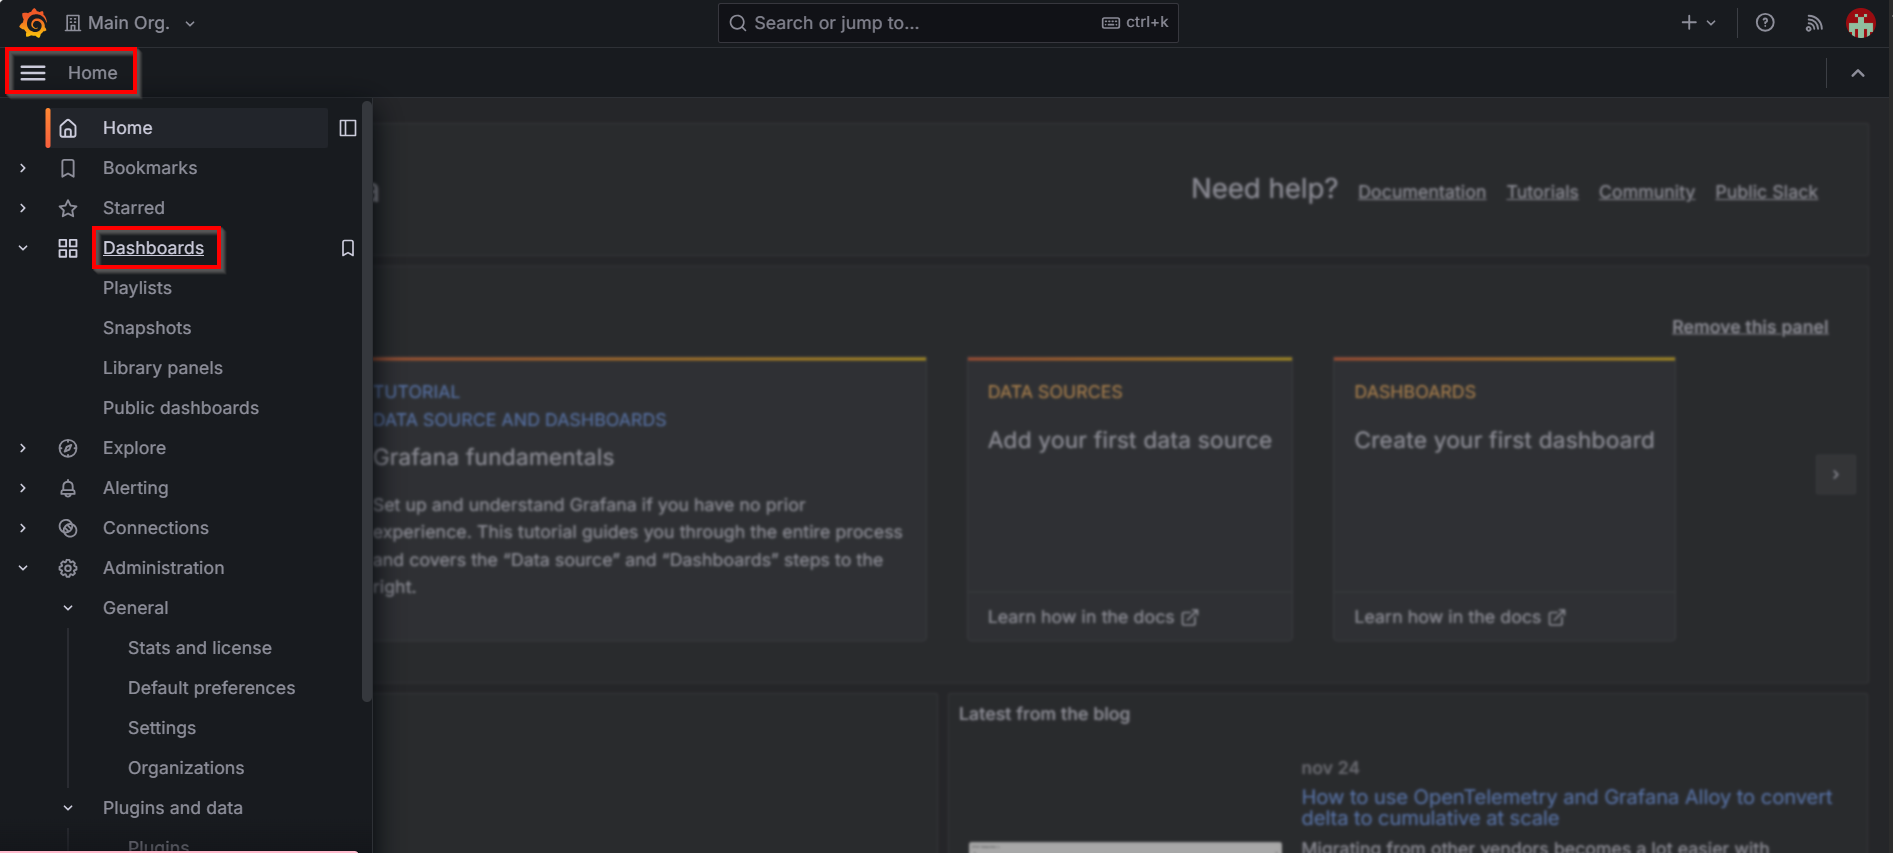Open the Tutorials link
This screenshot has width=1893, height=853.
pos(1542,192)
